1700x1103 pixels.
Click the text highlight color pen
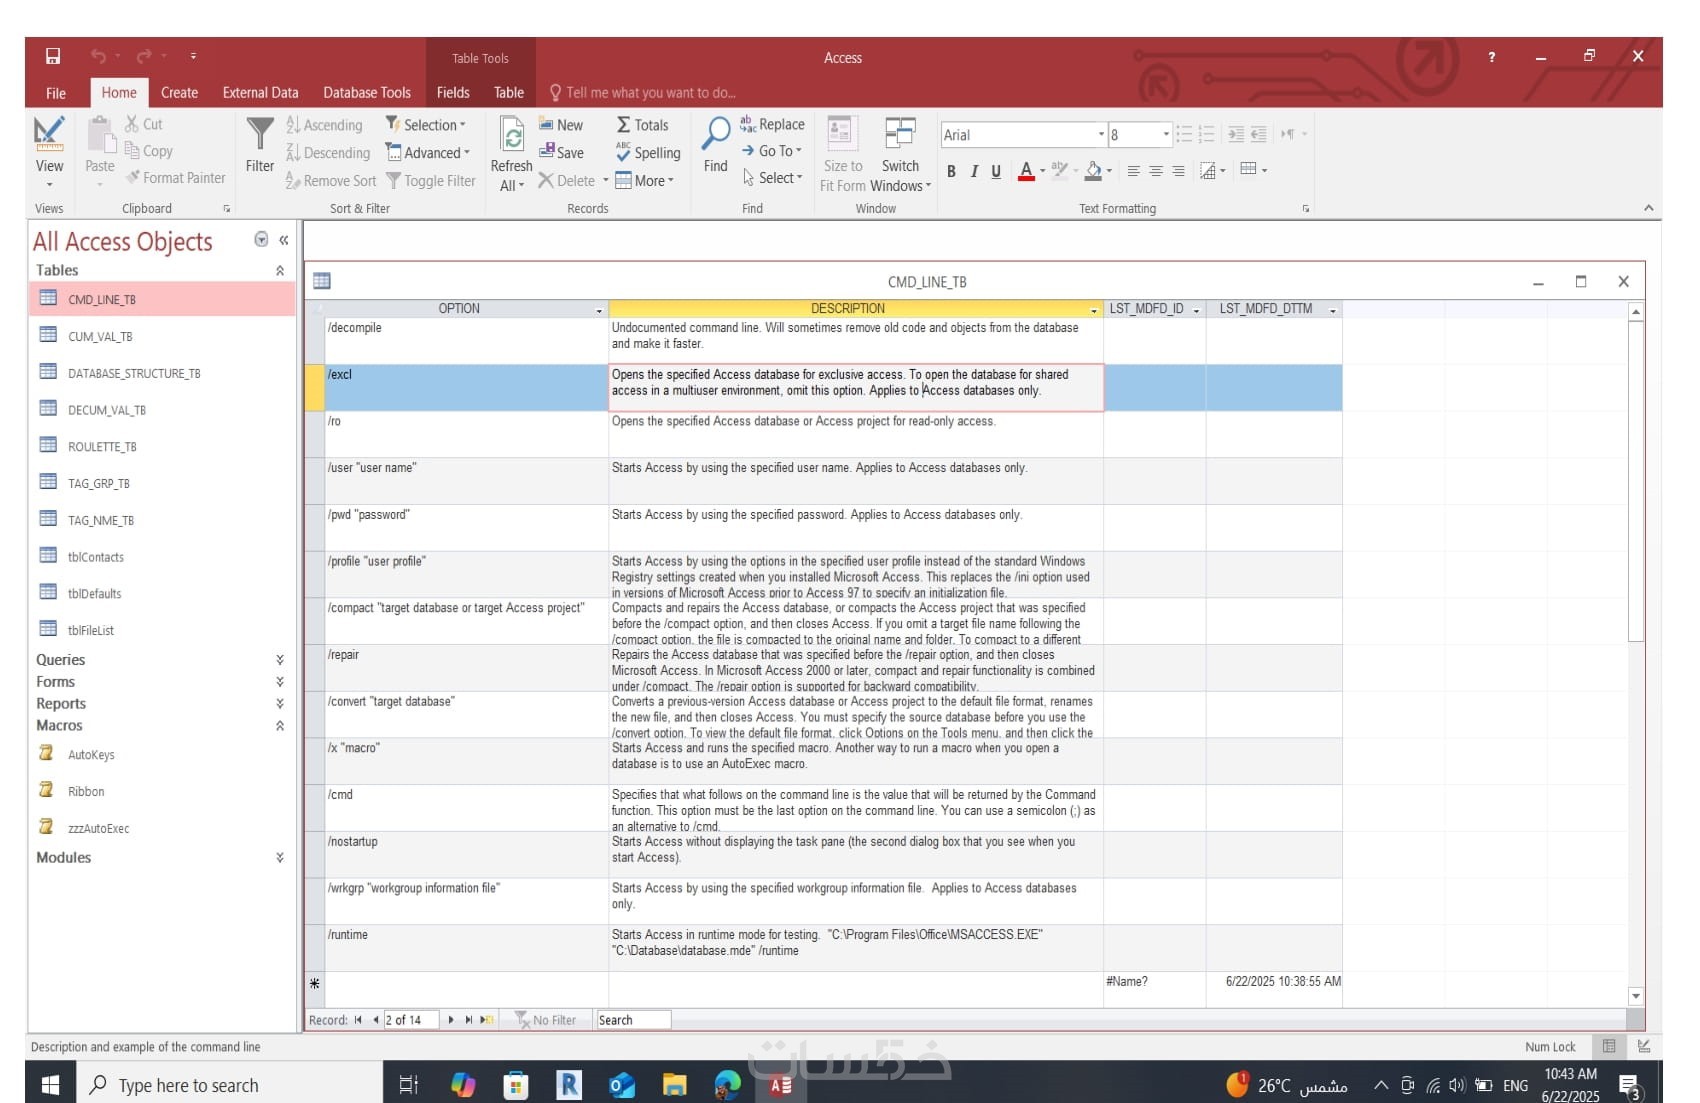pyautogui.click(x=1060, y=171)
